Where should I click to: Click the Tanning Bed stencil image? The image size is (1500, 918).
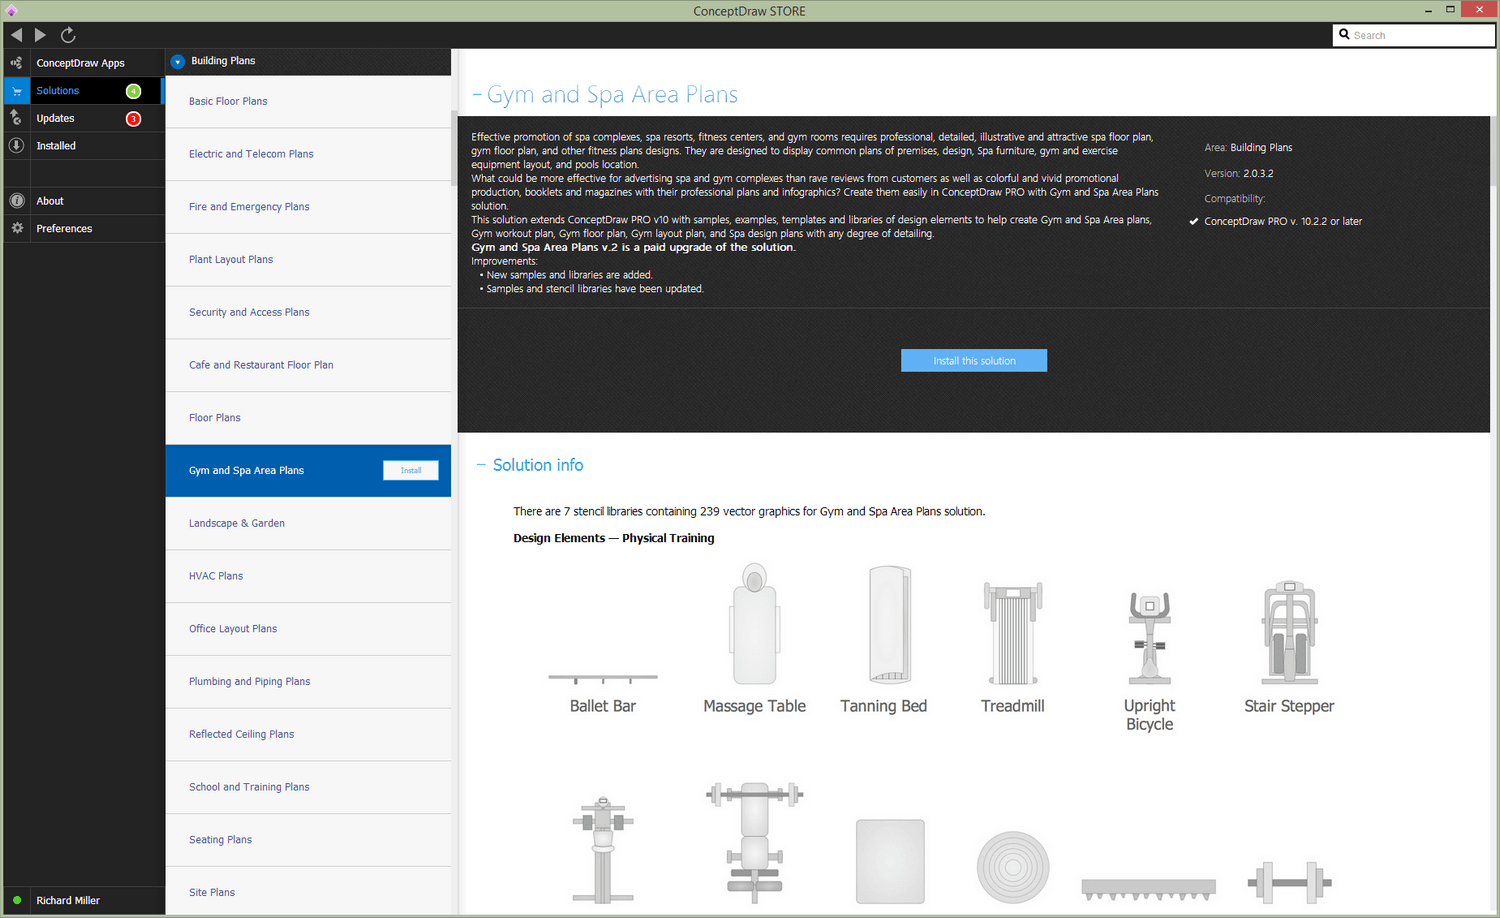tap(889, 624)
